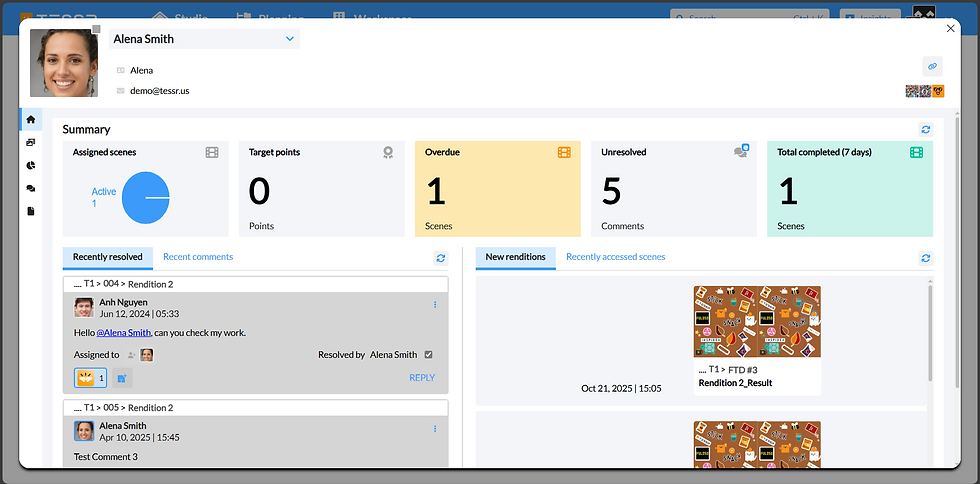Screen dimensions: 980x484
Task: Click the award icon on Target points card
Action: (388, 152)
